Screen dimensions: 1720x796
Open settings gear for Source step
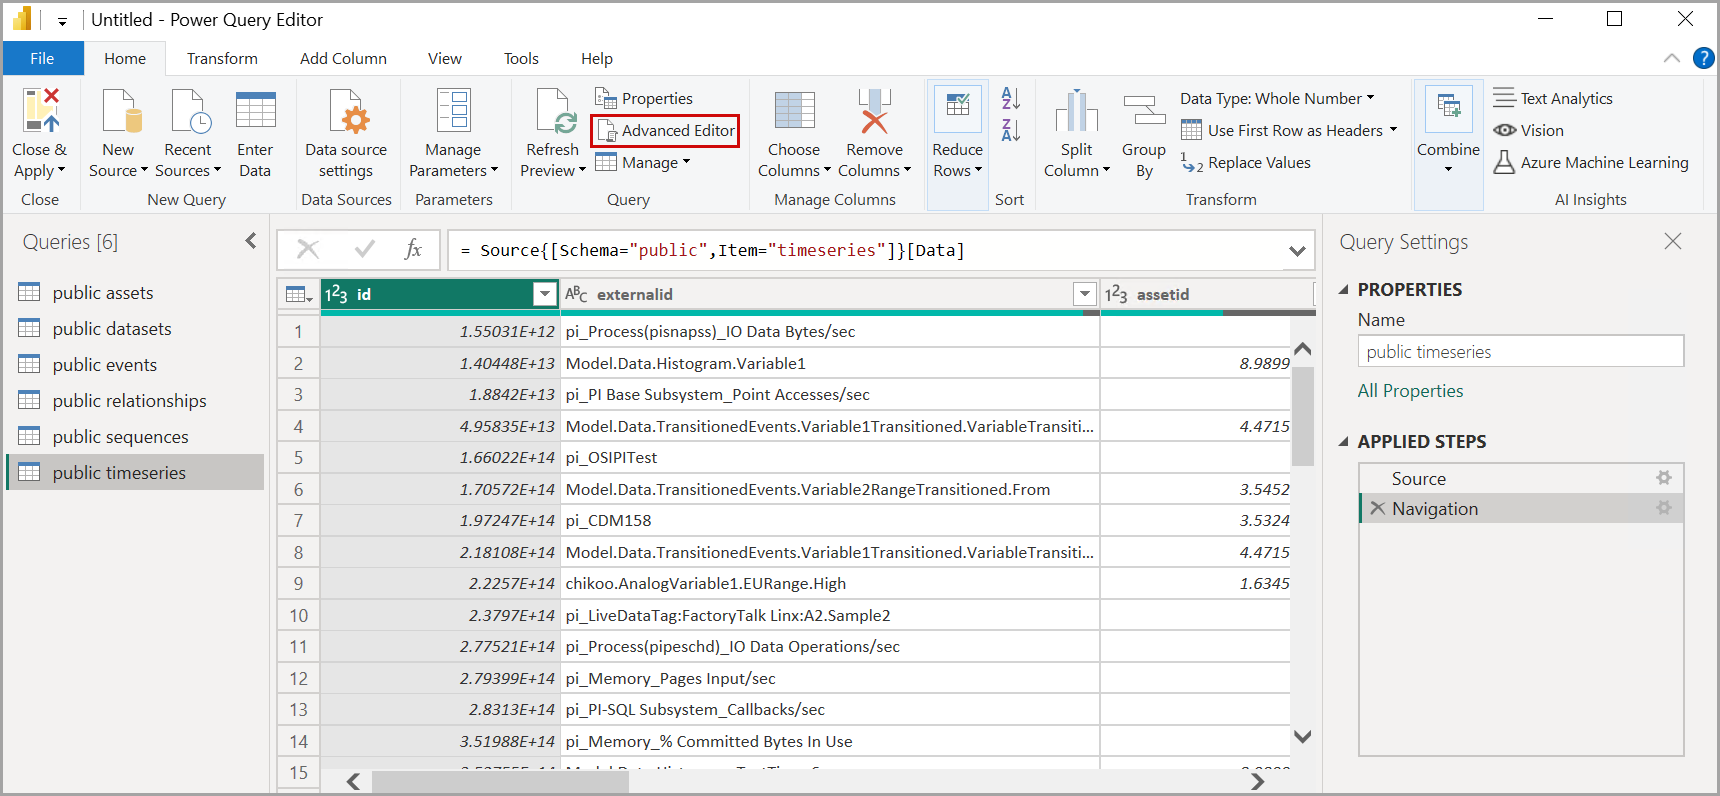[x=1663, y=478]
